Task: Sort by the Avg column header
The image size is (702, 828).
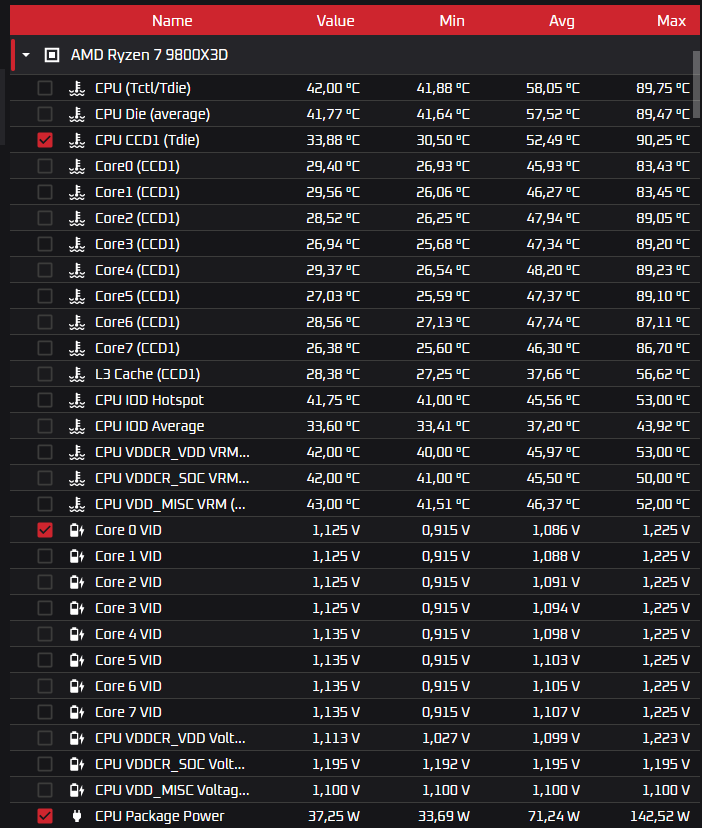Action: 561,21
